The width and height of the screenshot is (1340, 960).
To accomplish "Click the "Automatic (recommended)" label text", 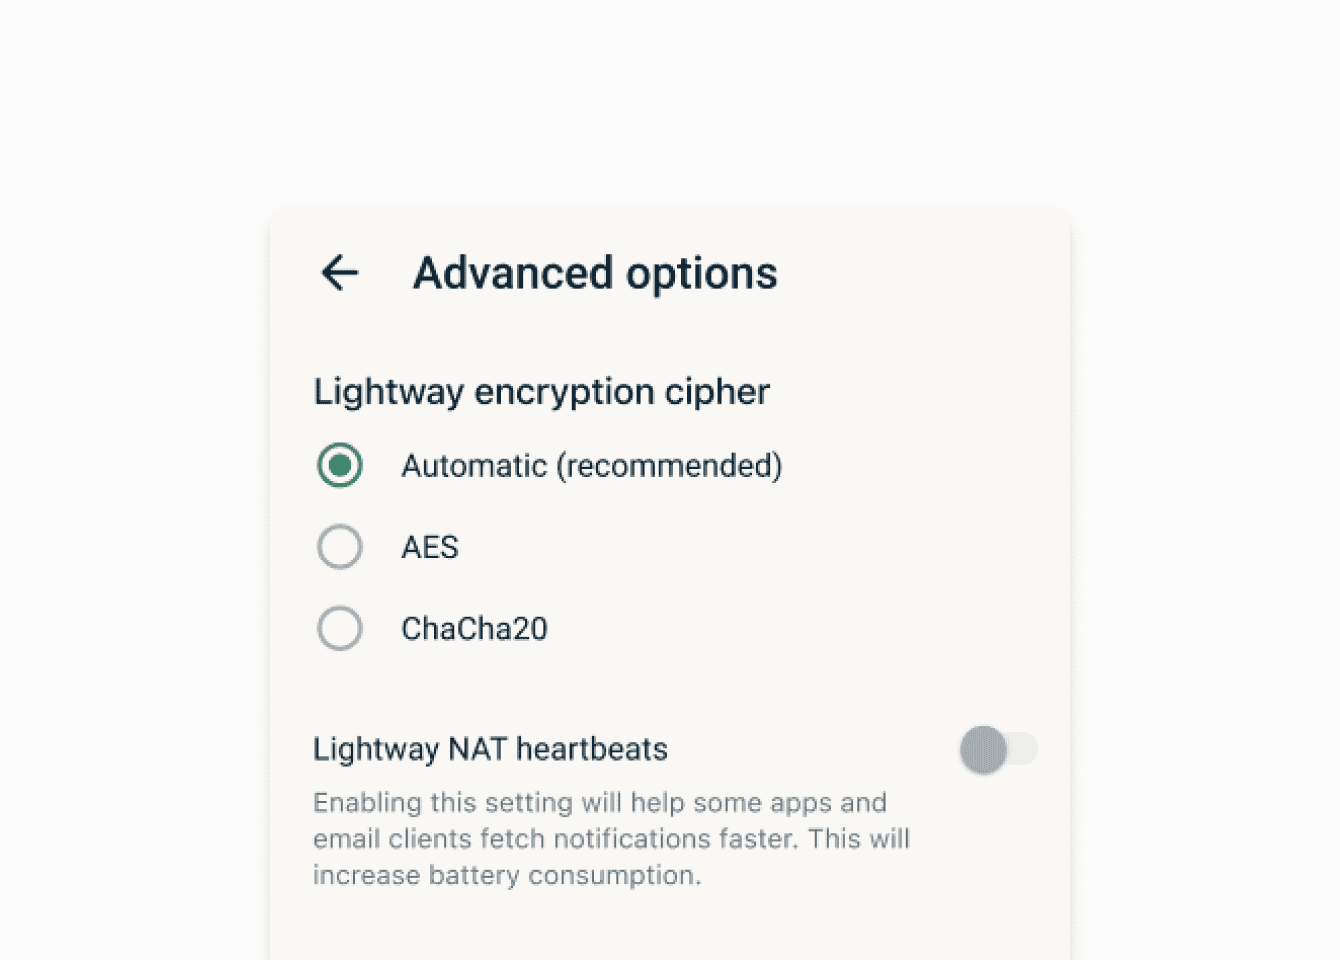I will click(x=591, y=466).
